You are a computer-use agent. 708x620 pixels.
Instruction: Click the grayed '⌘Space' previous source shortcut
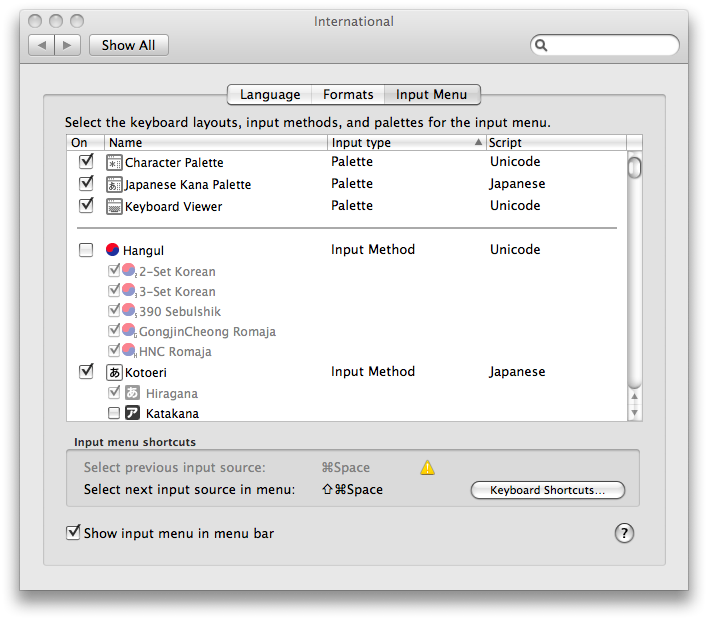345,467
